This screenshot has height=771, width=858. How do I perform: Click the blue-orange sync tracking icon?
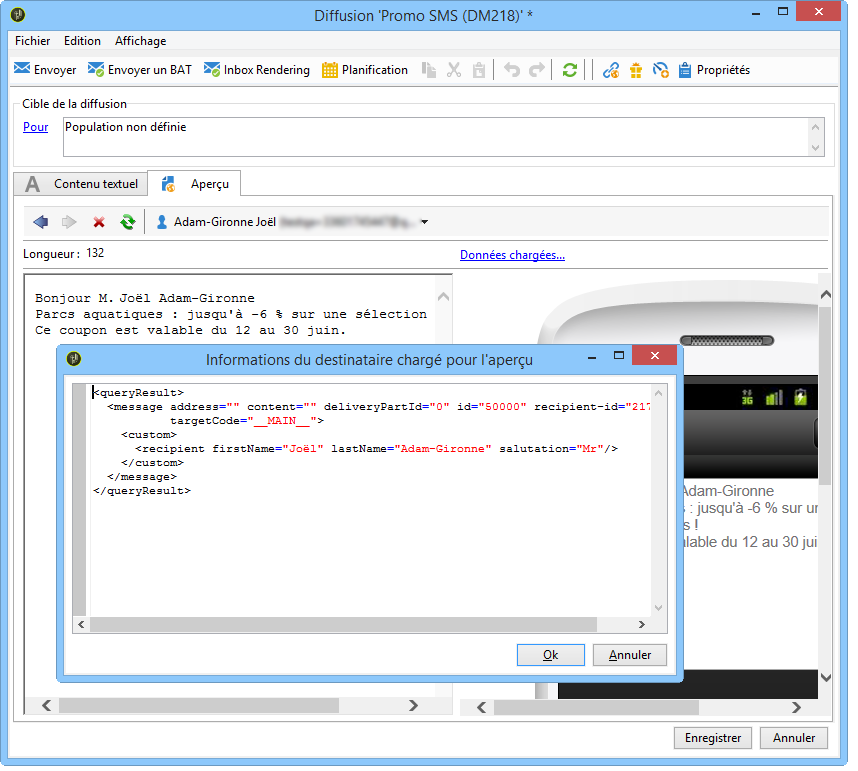[x=660, y=70]
